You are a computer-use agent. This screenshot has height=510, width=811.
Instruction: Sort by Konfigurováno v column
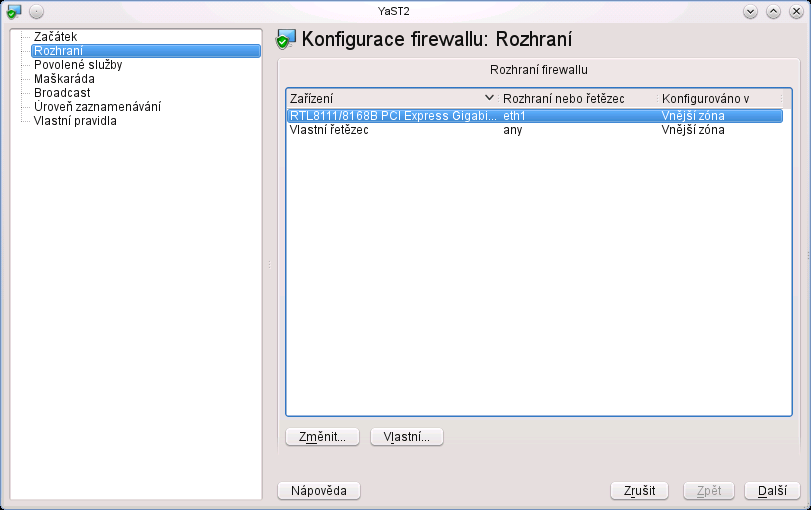point(706,98)
